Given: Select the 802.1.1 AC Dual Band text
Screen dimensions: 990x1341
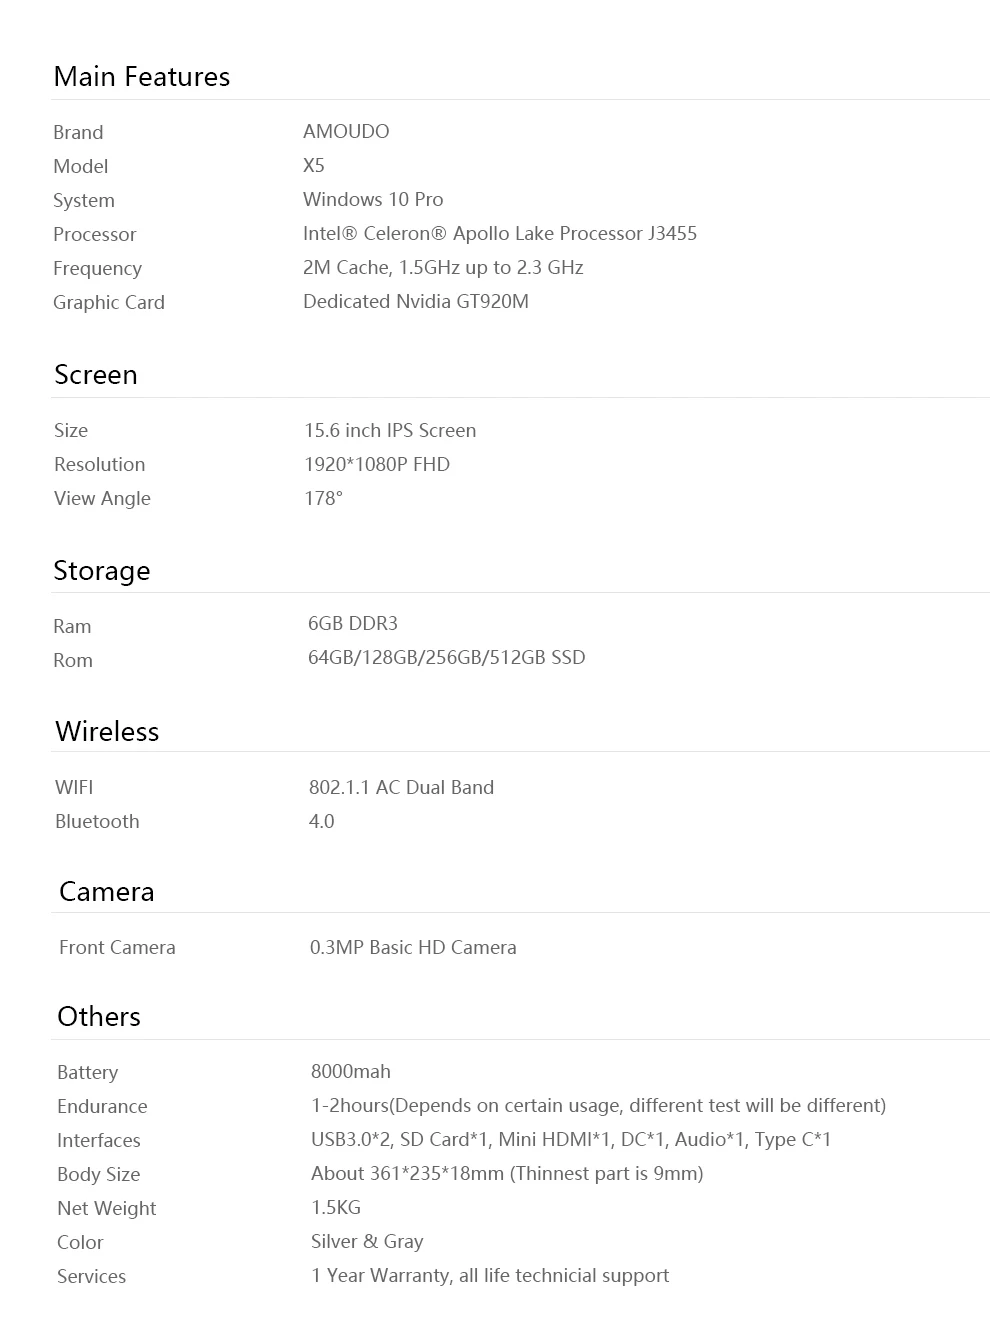Looking at the screenshot, I should pos(401,787).
